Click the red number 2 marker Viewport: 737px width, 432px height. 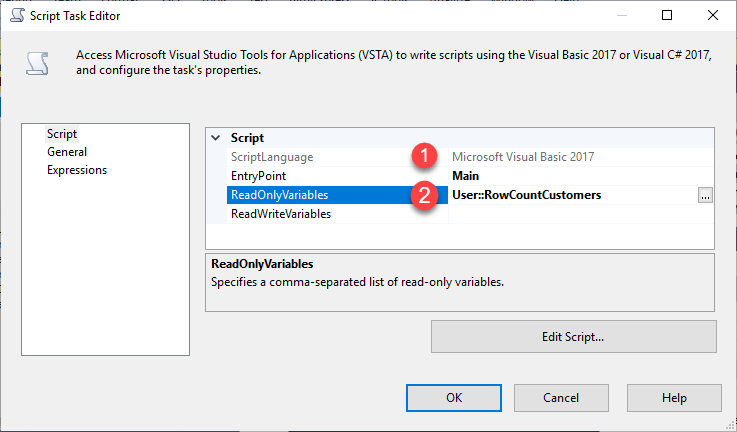(x=428, y=196)
